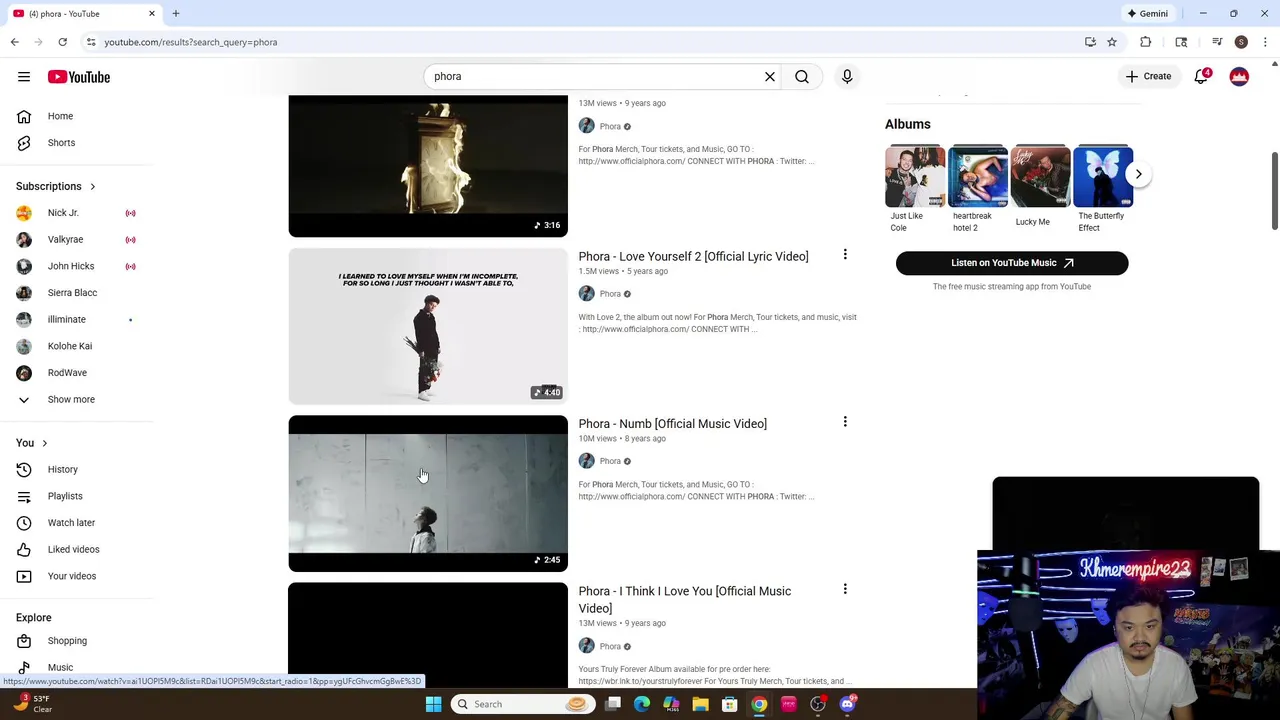The height and width of the screenshot is (720, 1280).
Task: Open a new browser tab
Action: [x=176, y=14]
